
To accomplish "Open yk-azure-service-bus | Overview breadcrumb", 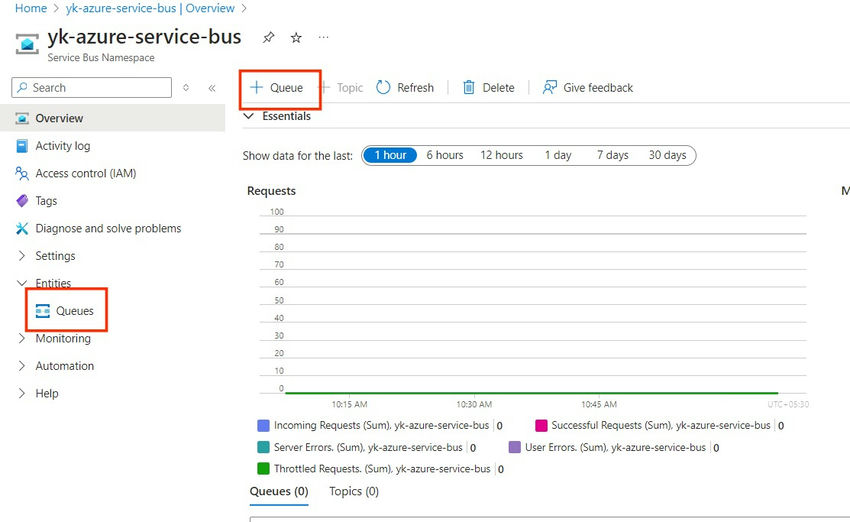I will 150,8.
